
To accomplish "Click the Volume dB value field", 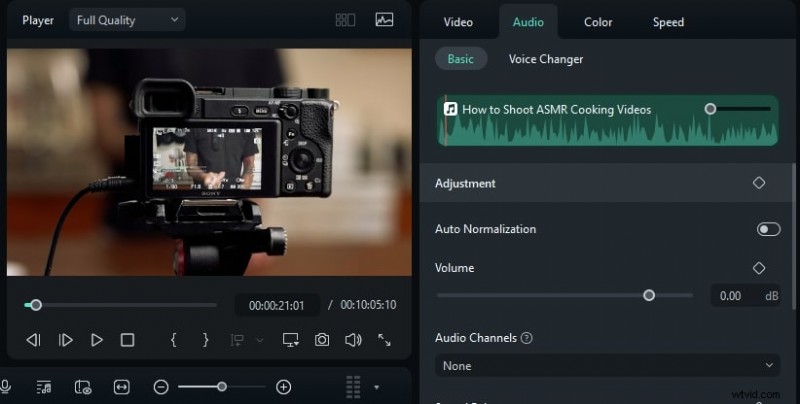I will coord(745,296).
